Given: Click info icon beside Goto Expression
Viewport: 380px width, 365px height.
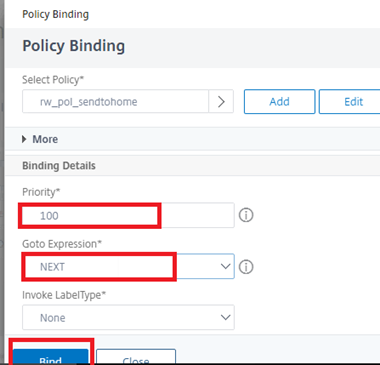Looking at the screenshot, I should pos(246,267).
